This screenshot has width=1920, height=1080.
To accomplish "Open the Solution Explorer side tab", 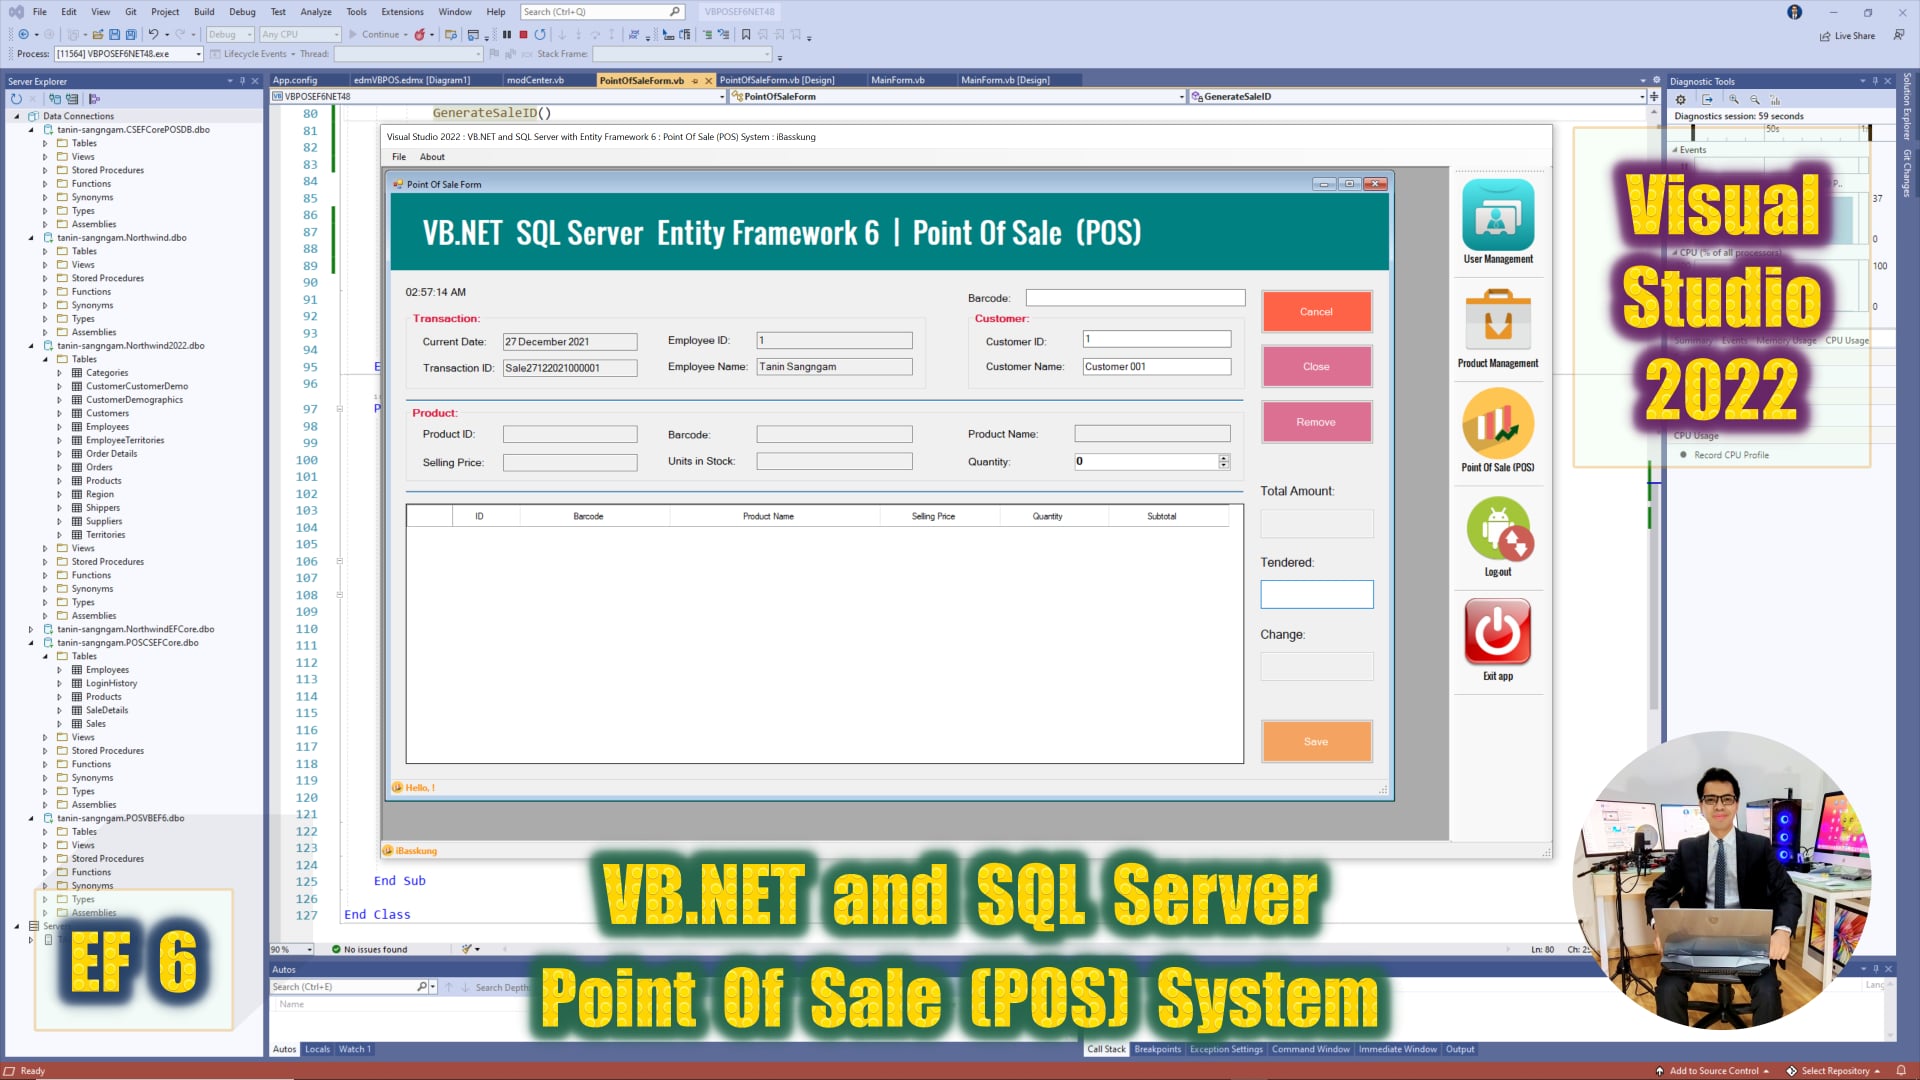I will click(x=1907, y=107).
